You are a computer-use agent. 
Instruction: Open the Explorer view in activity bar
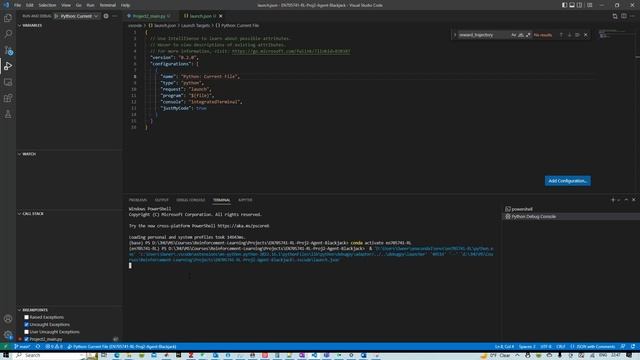point(8,18)
